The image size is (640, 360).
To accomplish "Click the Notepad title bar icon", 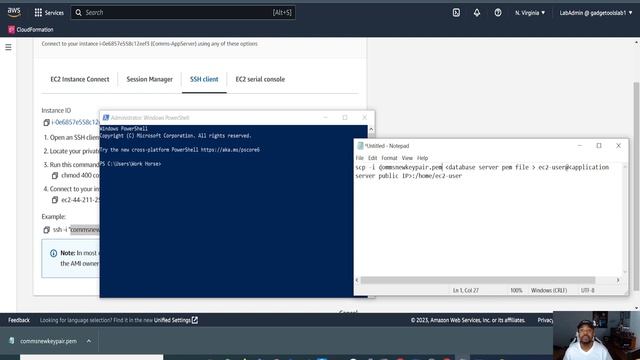I will [x=360, y=146].
